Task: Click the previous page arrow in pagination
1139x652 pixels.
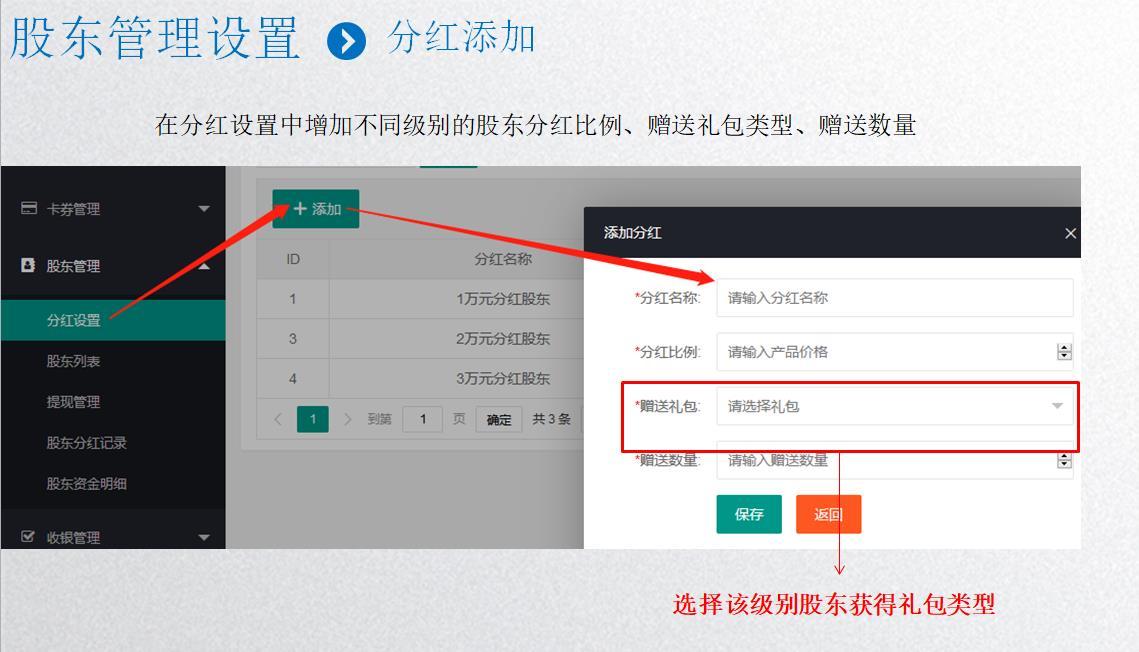Action: 277,419
